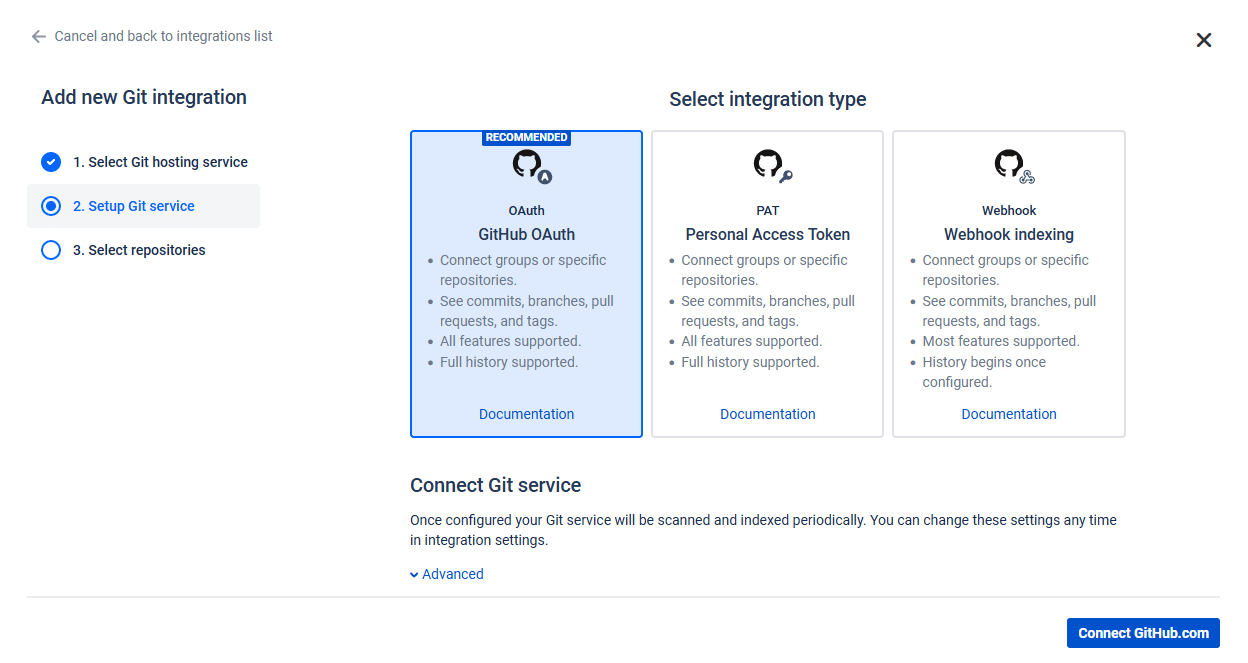
Task: Click the GitHub Webhook logo icon
Action: [x=1014, y=167]
